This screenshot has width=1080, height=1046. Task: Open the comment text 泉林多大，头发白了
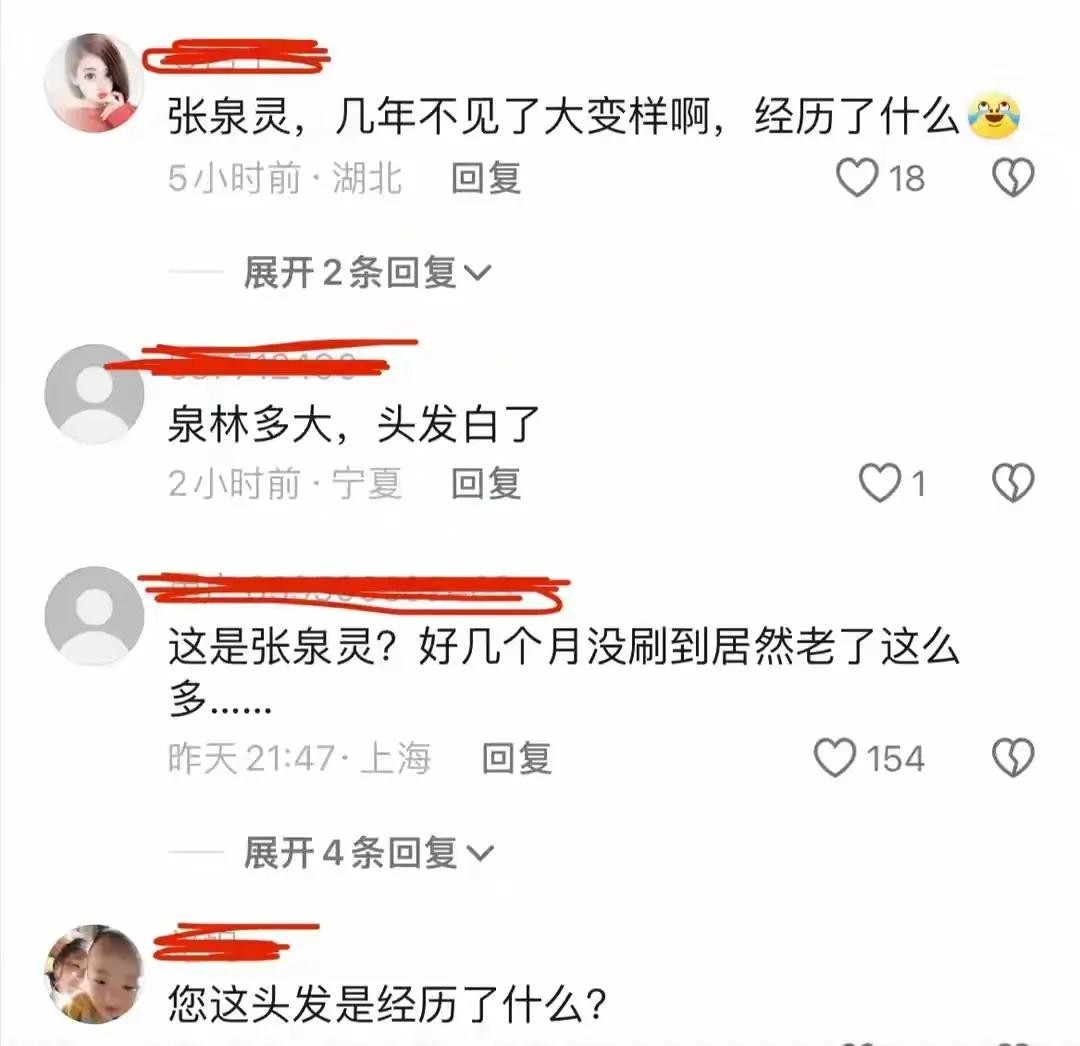coord(353,424)
